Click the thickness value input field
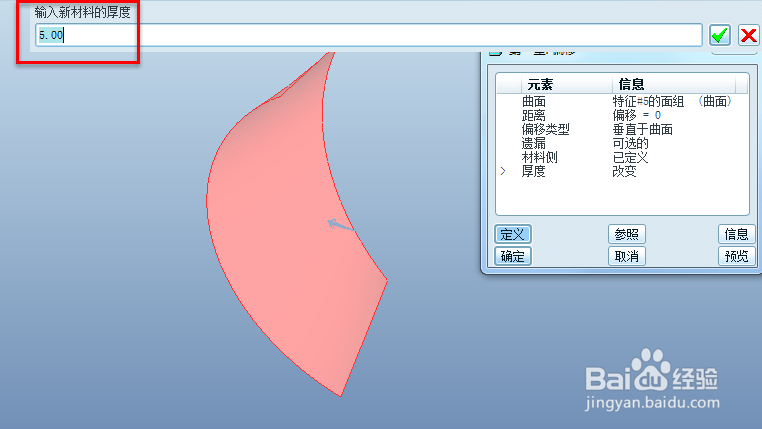Screen dimensions: 762x429 (369, 35)
